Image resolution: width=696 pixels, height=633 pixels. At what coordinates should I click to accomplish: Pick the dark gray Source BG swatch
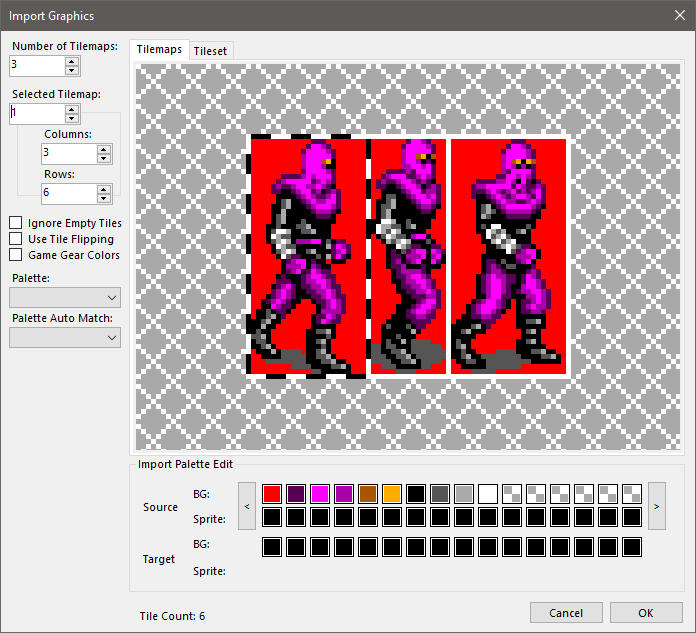click(x=440, y=494)
